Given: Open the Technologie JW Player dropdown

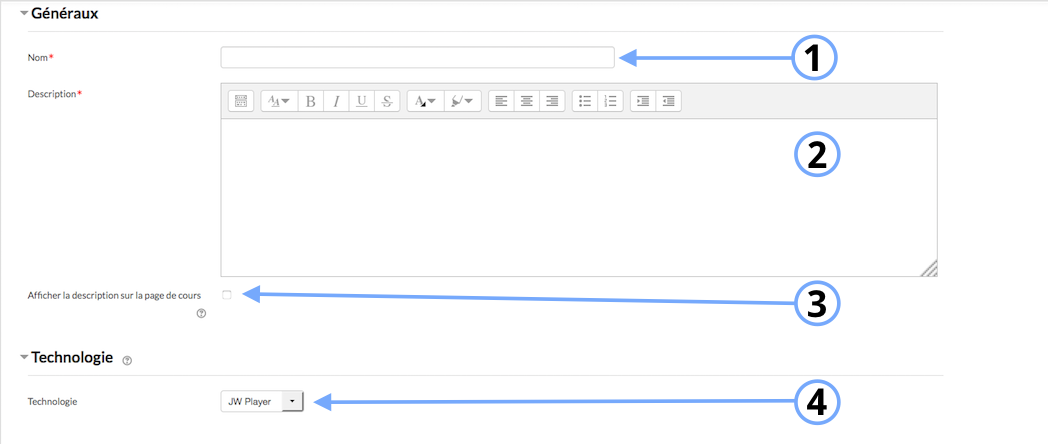Looking at the screenshot, I should (260, 401).
